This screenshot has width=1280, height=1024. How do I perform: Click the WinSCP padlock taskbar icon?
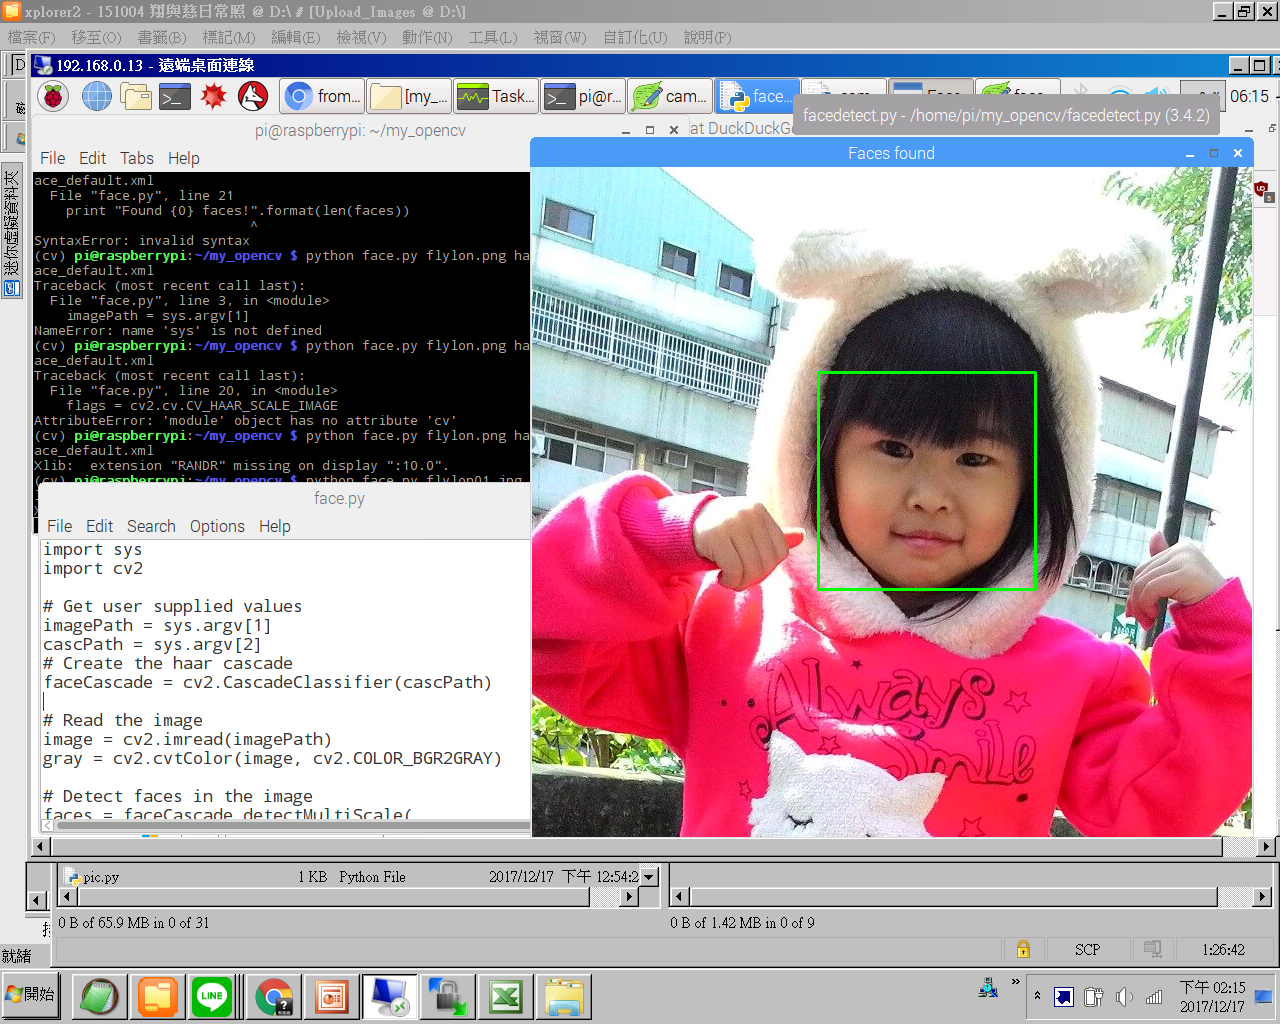[x=447, y=997]
